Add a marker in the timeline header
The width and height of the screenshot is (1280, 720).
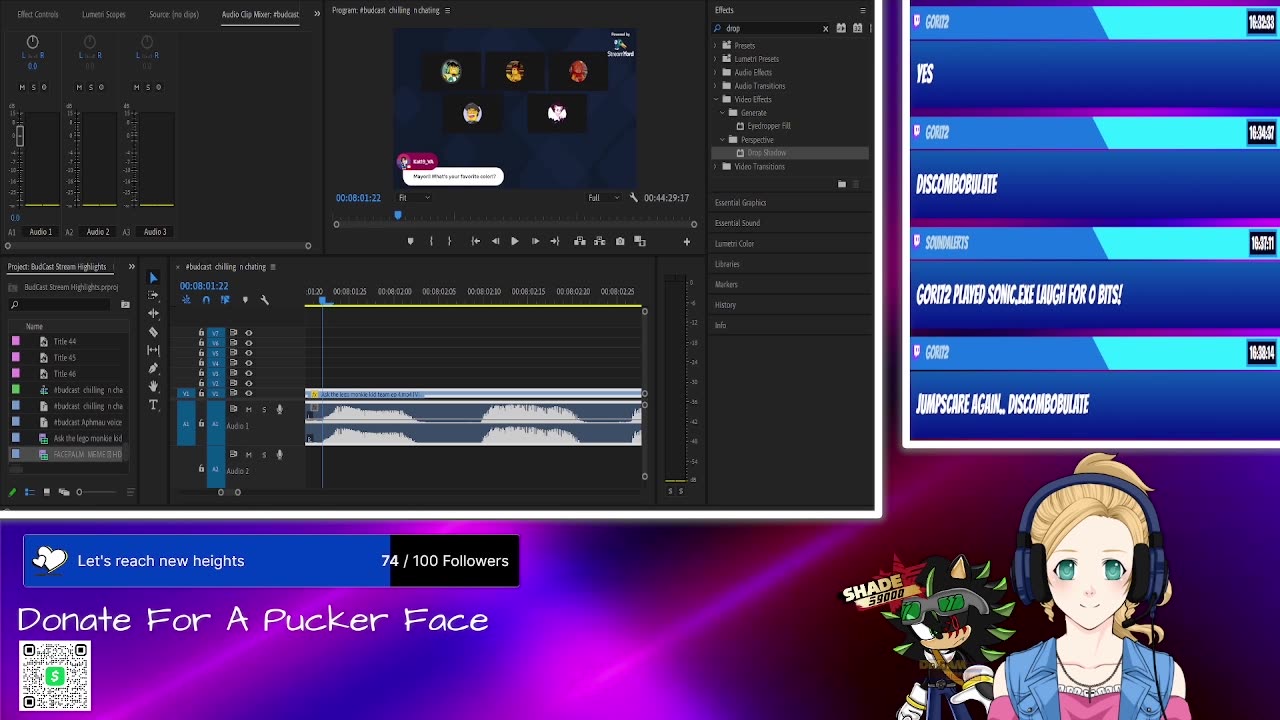(x=245, y=300)
